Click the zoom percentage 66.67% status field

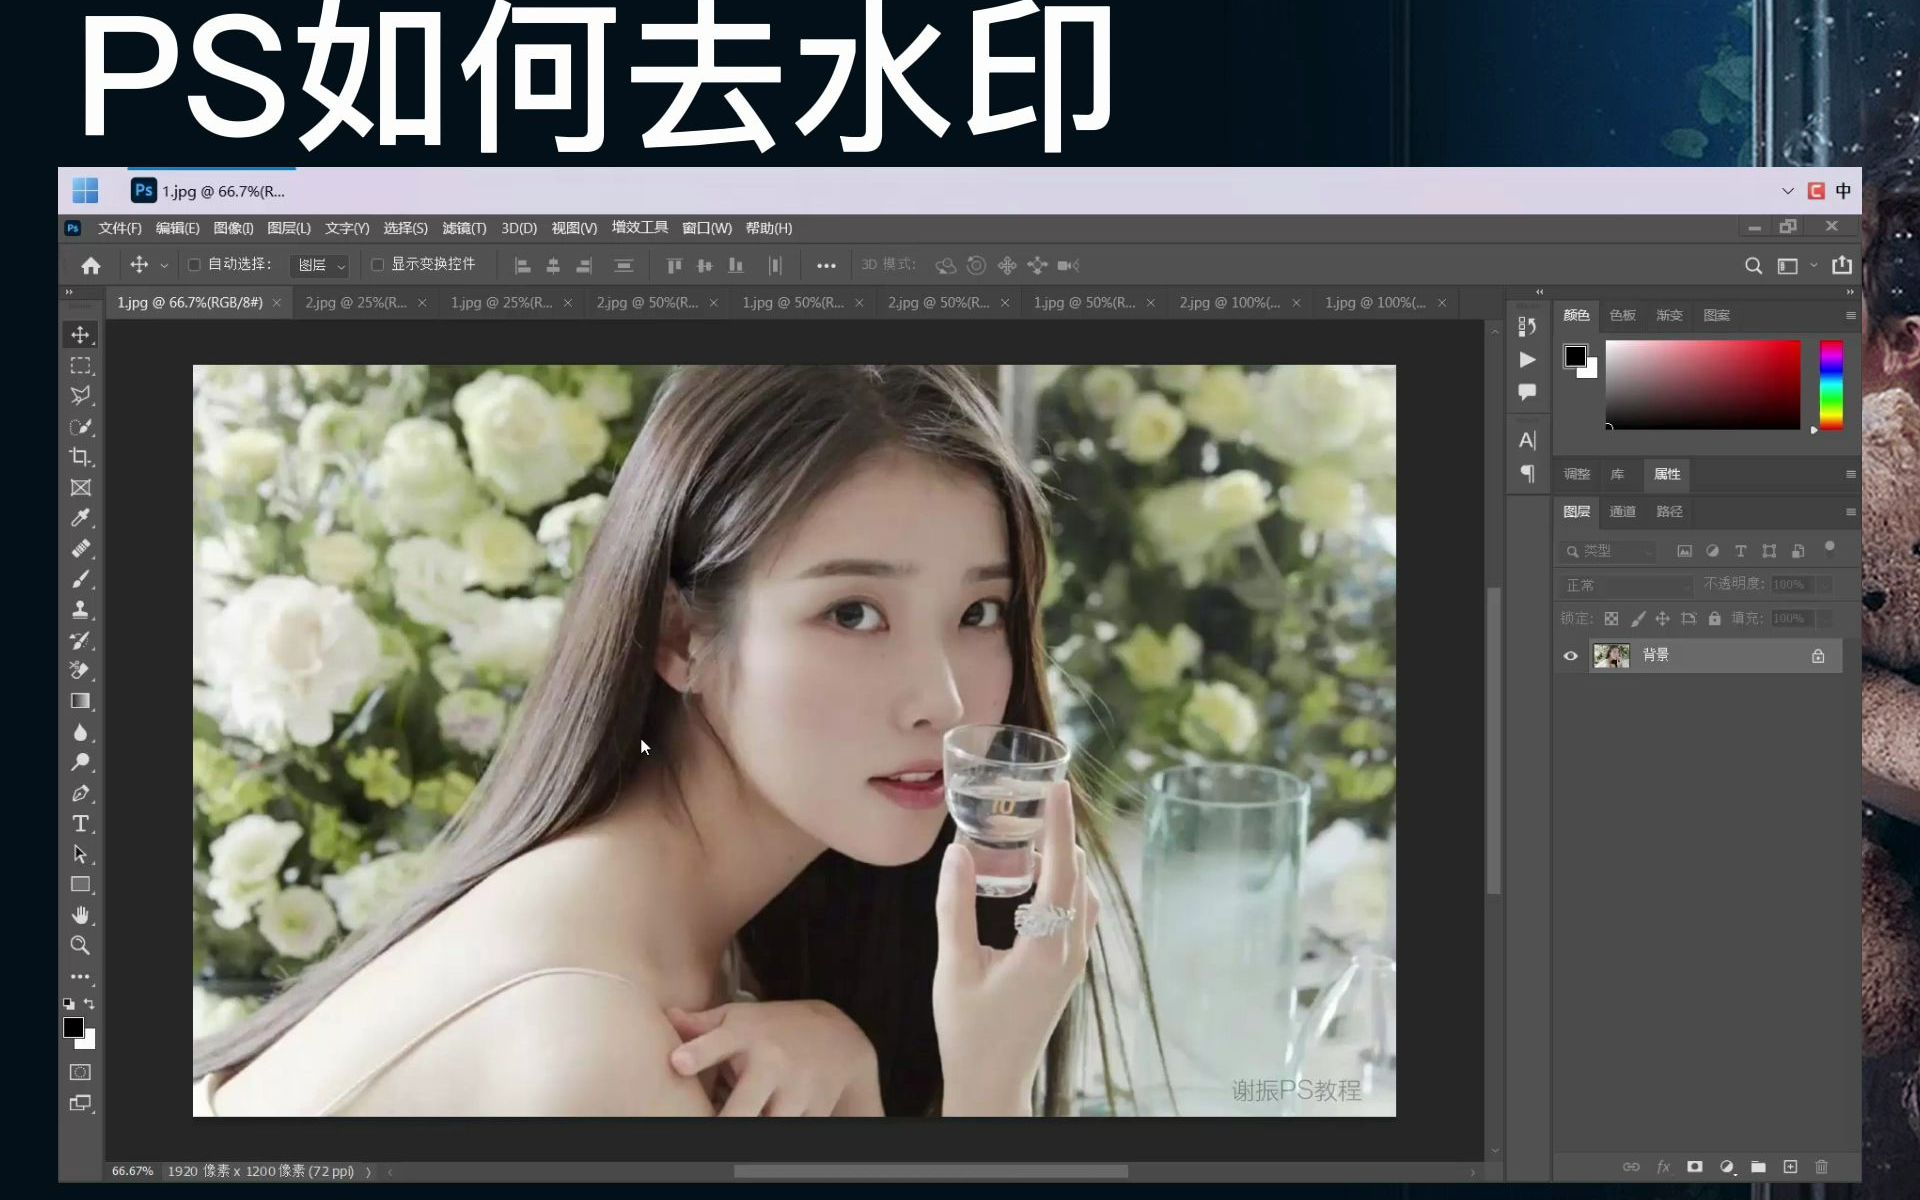point(131,1170)
